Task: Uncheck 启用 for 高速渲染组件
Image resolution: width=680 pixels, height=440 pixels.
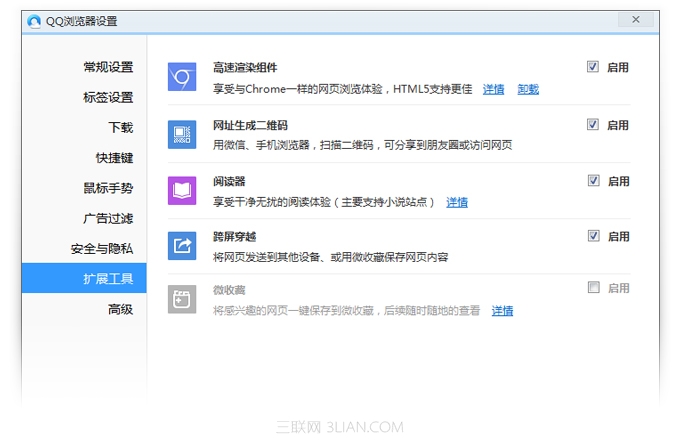Action: (593, 67)
